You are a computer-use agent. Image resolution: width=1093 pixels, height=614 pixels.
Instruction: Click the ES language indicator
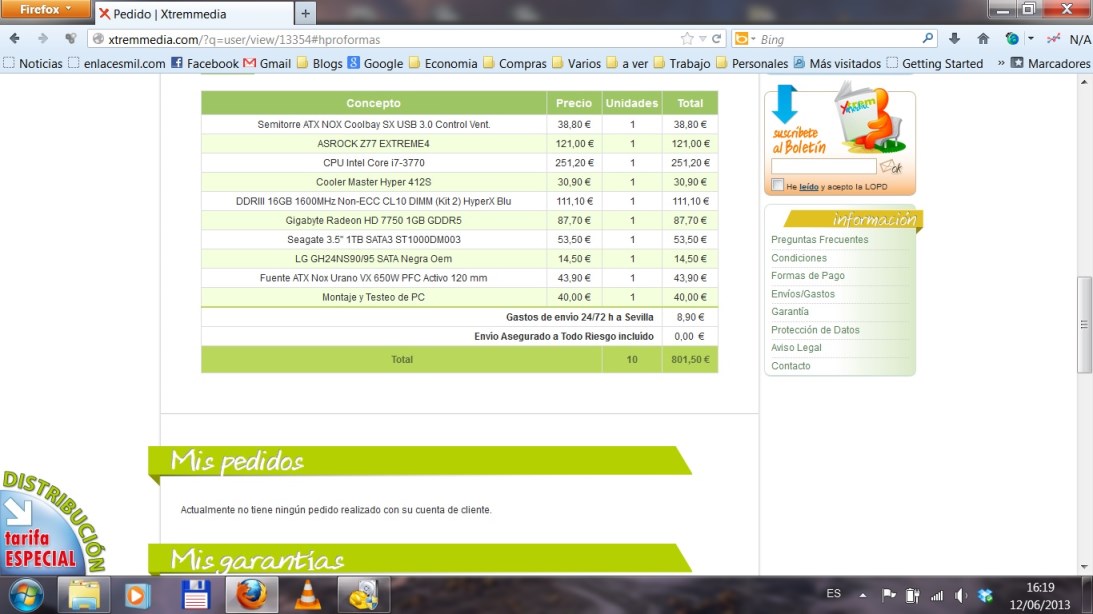pos(833,594)
